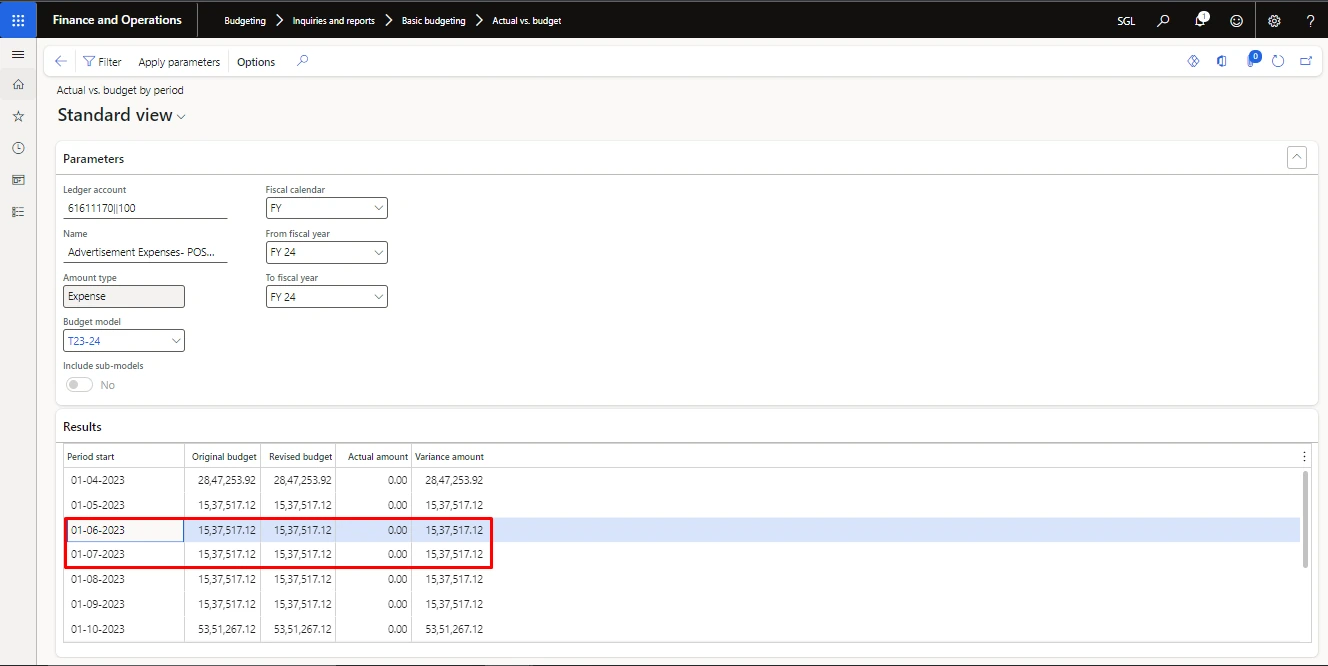Viewport: 1328px width, 666px height.
Task: Select row with period 01-10-2023
Action: click(681, 629)
